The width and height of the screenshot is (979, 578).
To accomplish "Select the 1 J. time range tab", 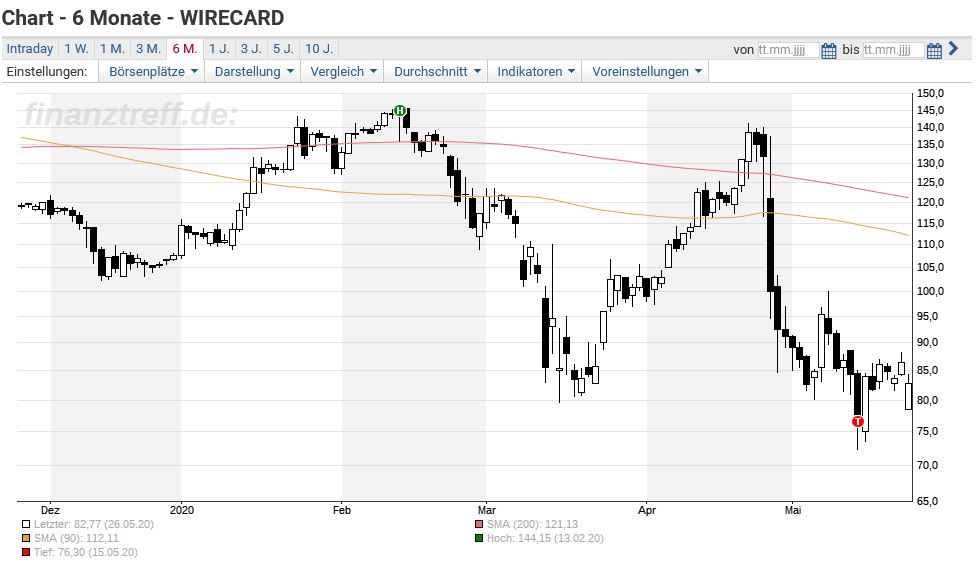I will pyautogui.click(x=219, y=49).
